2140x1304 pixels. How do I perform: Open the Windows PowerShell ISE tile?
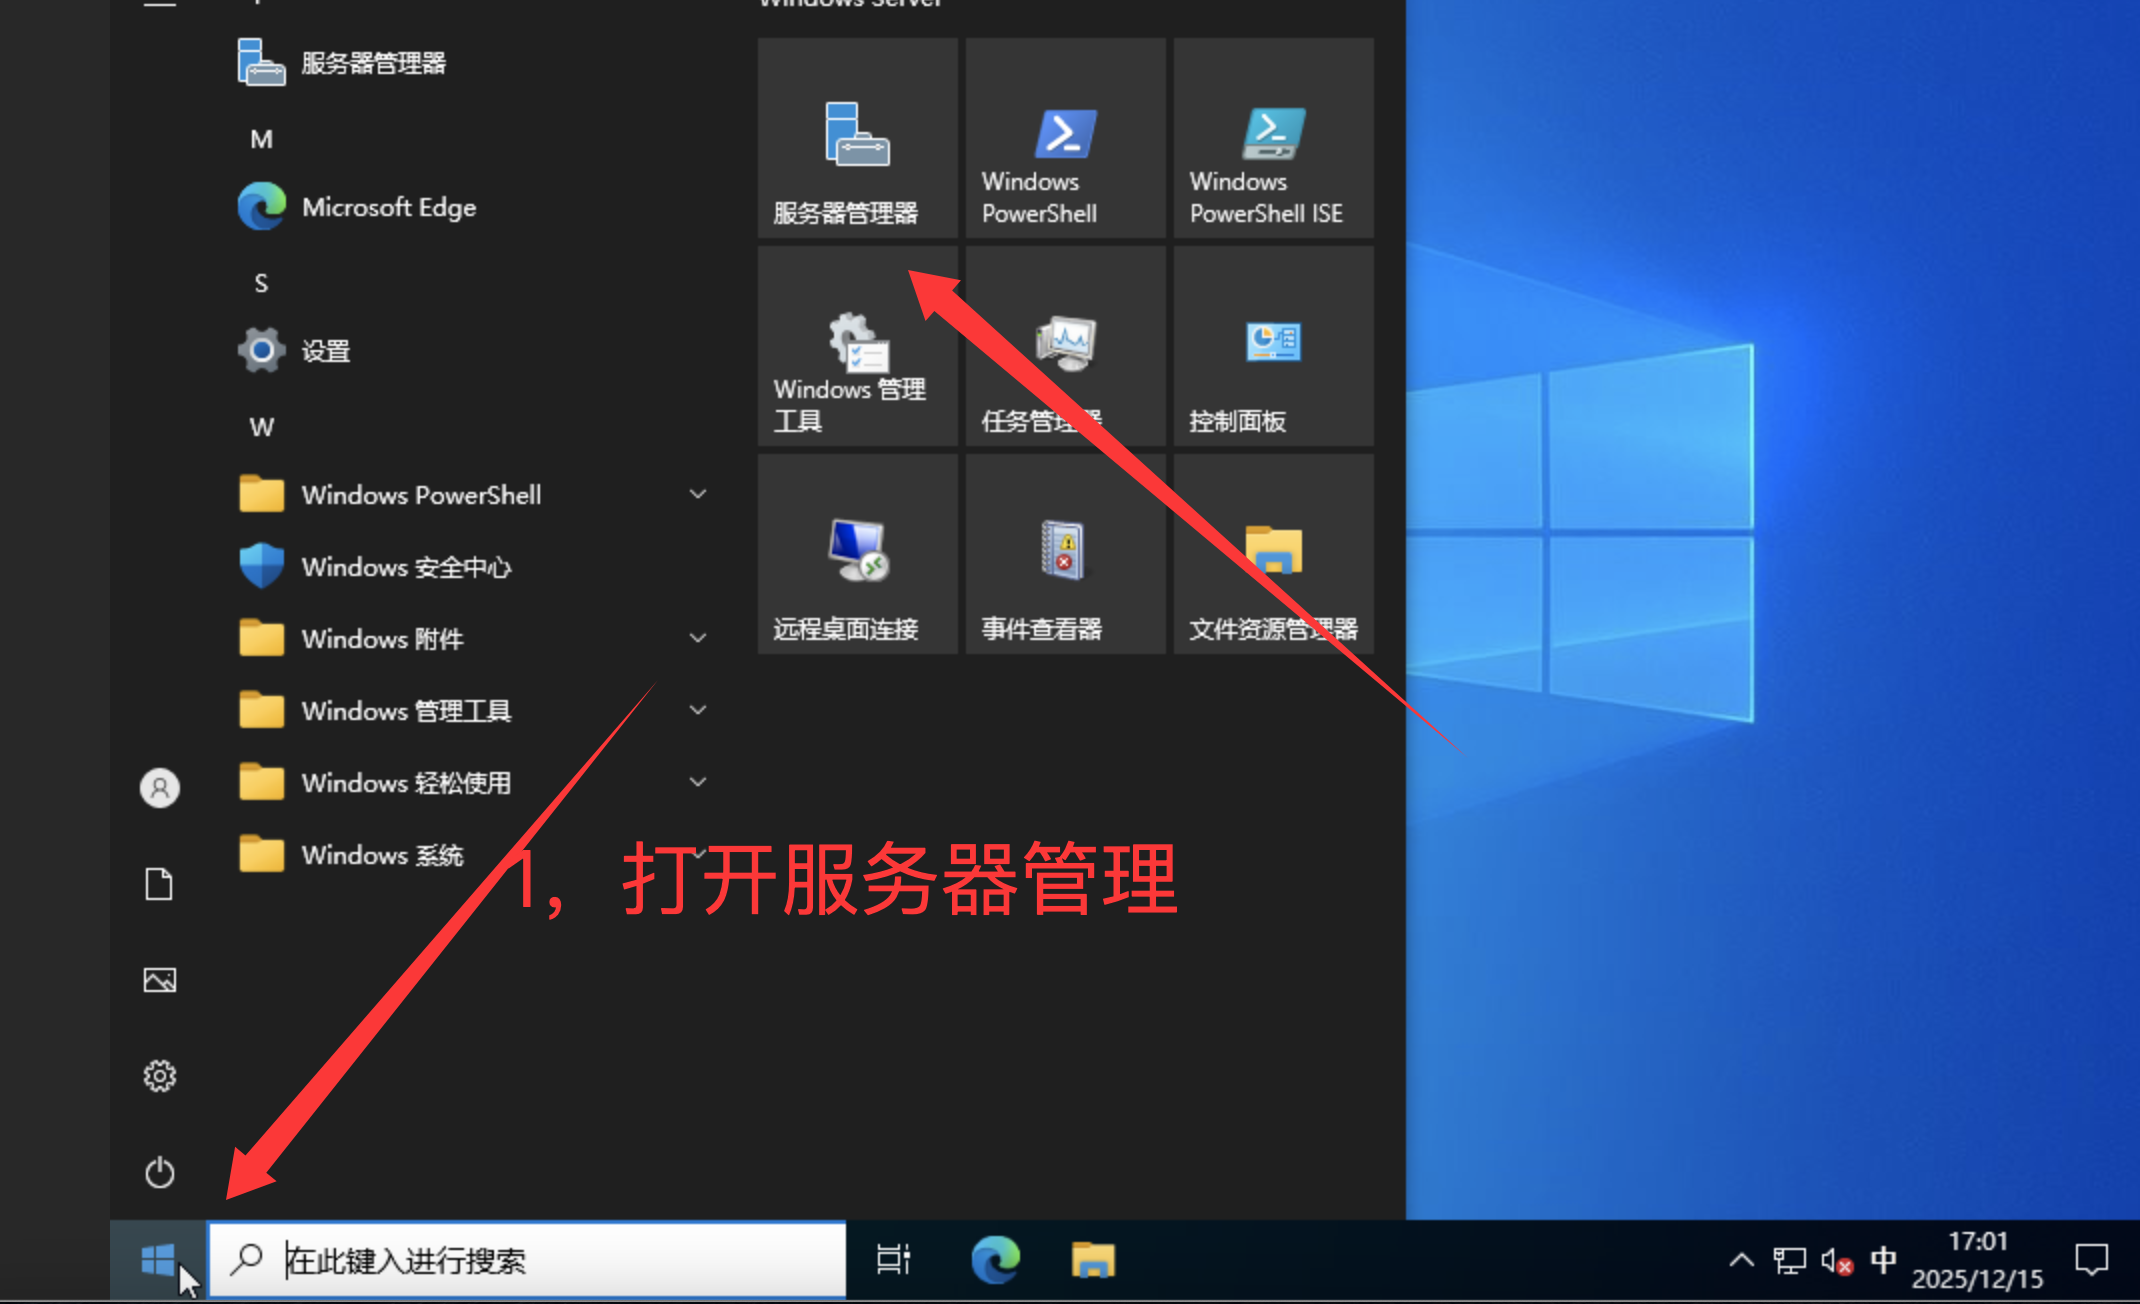coord(1273,138)
